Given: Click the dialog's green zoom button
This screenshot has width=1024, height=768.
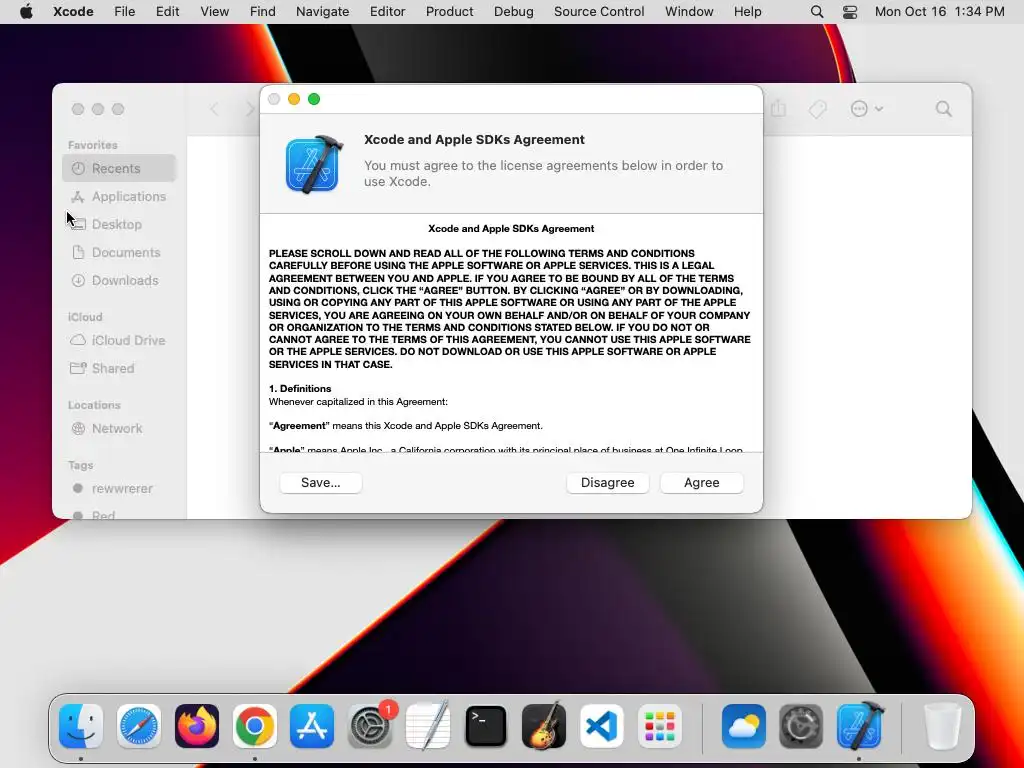Looking at the screenshot, I should [x=314, y=99].
